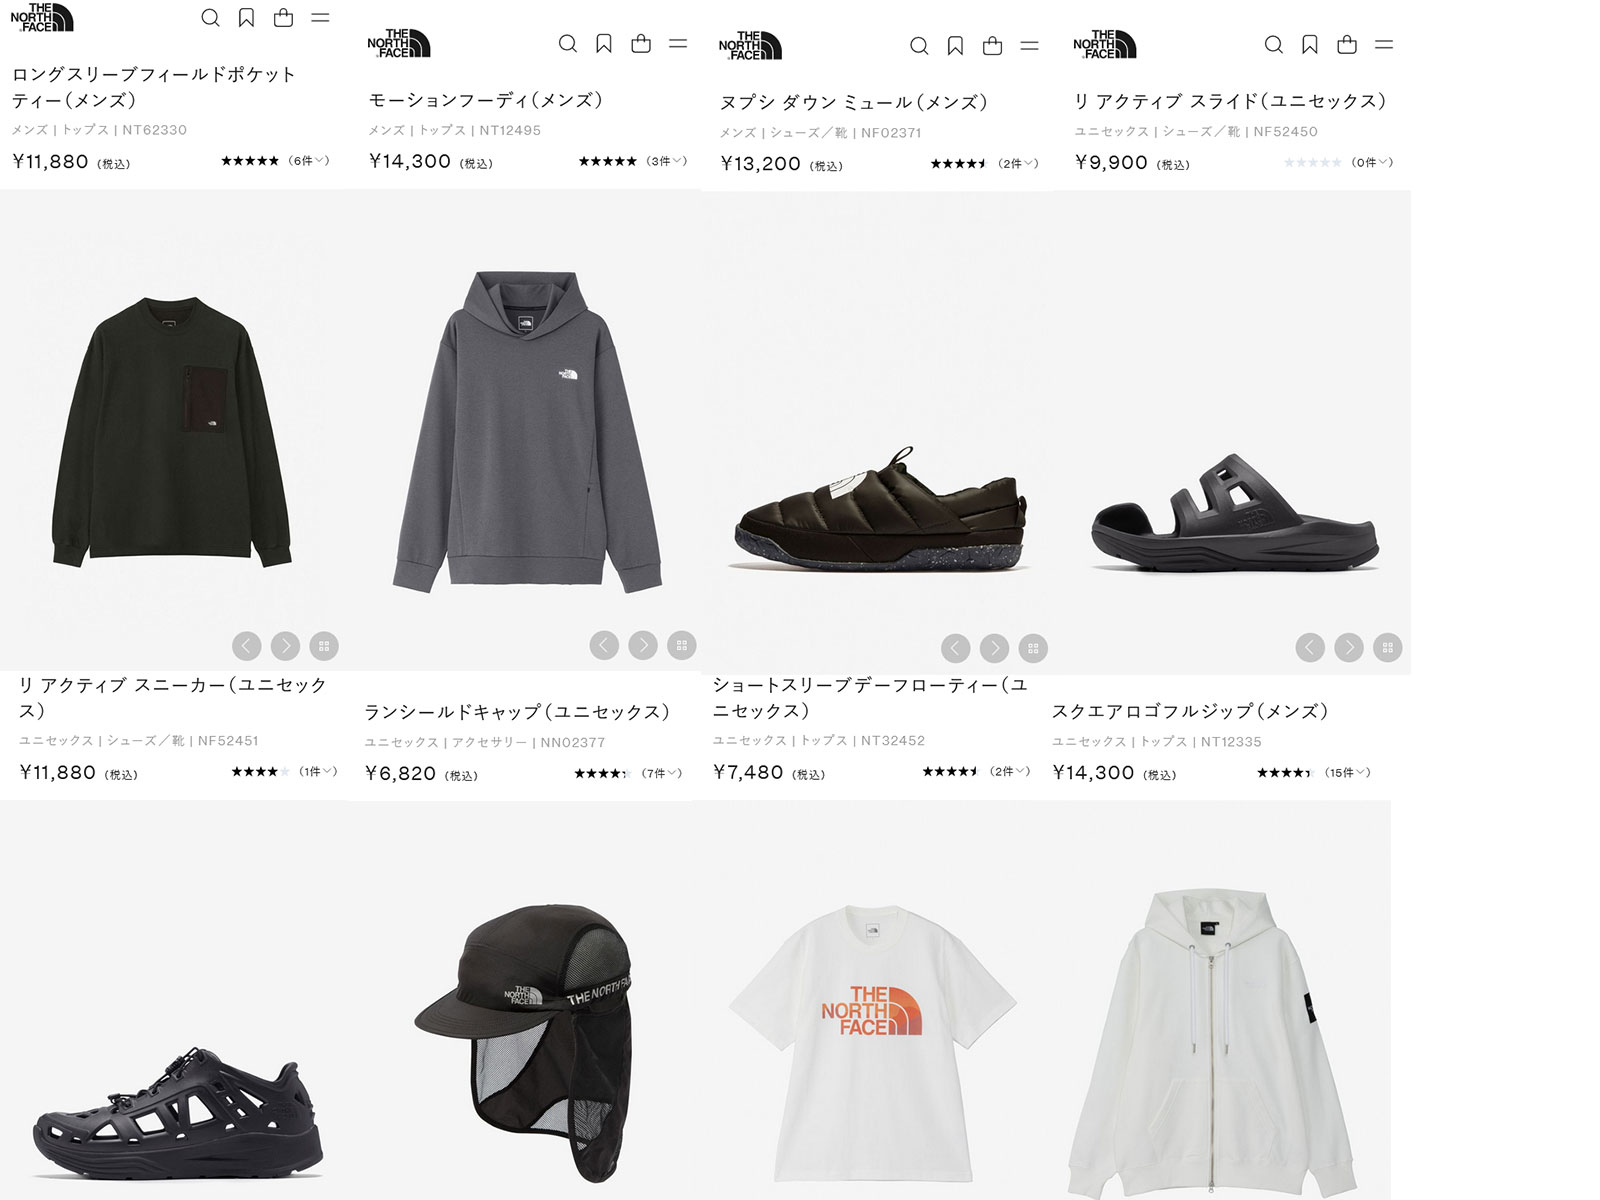The width and height of the screenshot is (1600, 1200).
Task: Open hamburger menu above ロングスリーブフィールドポケットティー
Action: click(320, 18)
